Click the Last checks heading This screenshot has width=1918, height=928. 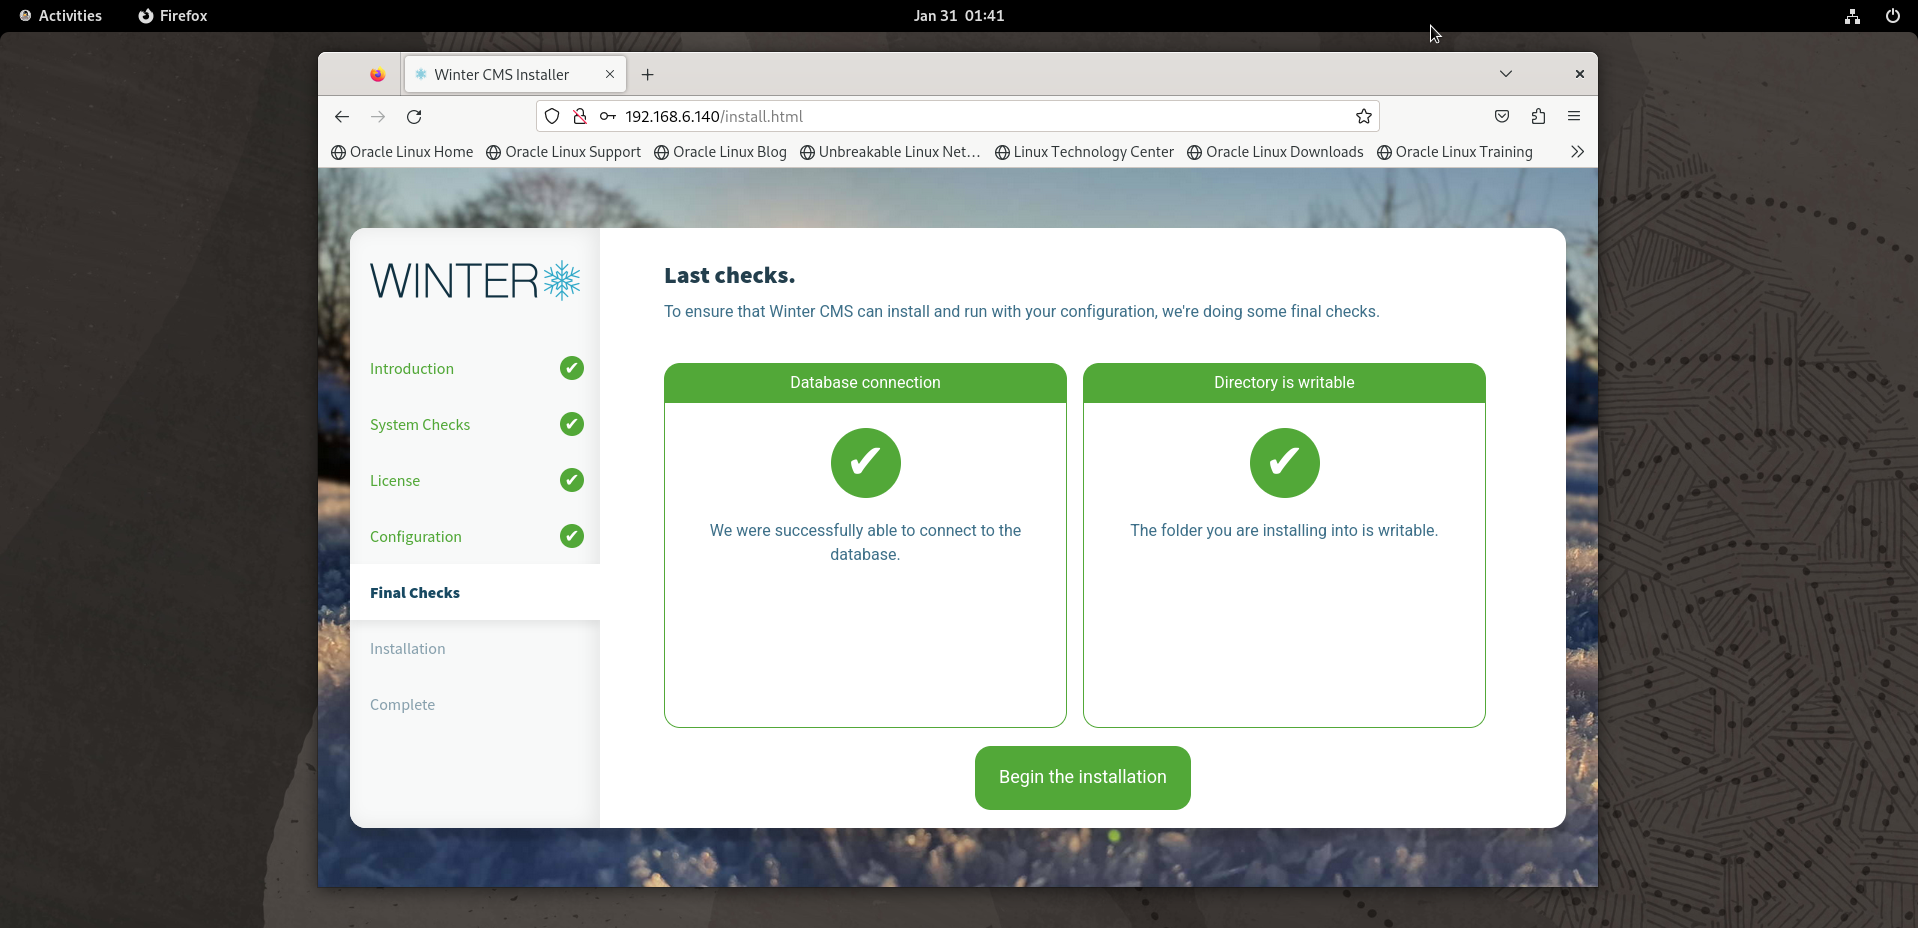[730, 276]
